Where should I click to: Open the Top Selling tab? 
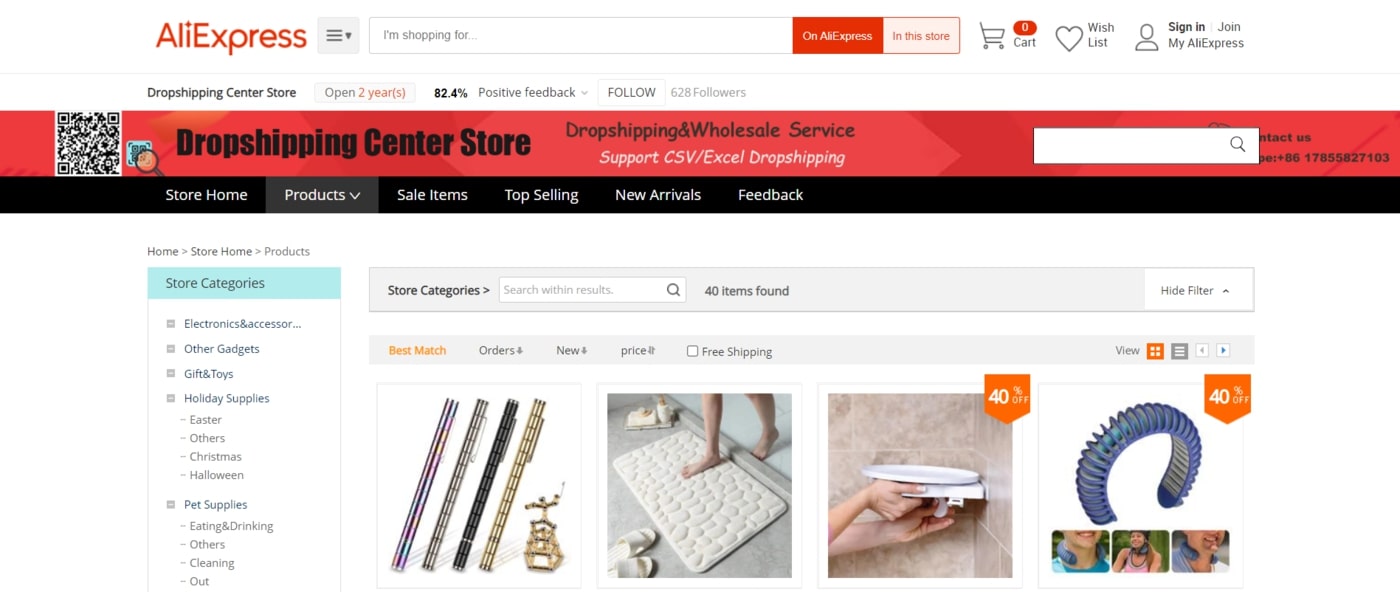pos(541,195)
